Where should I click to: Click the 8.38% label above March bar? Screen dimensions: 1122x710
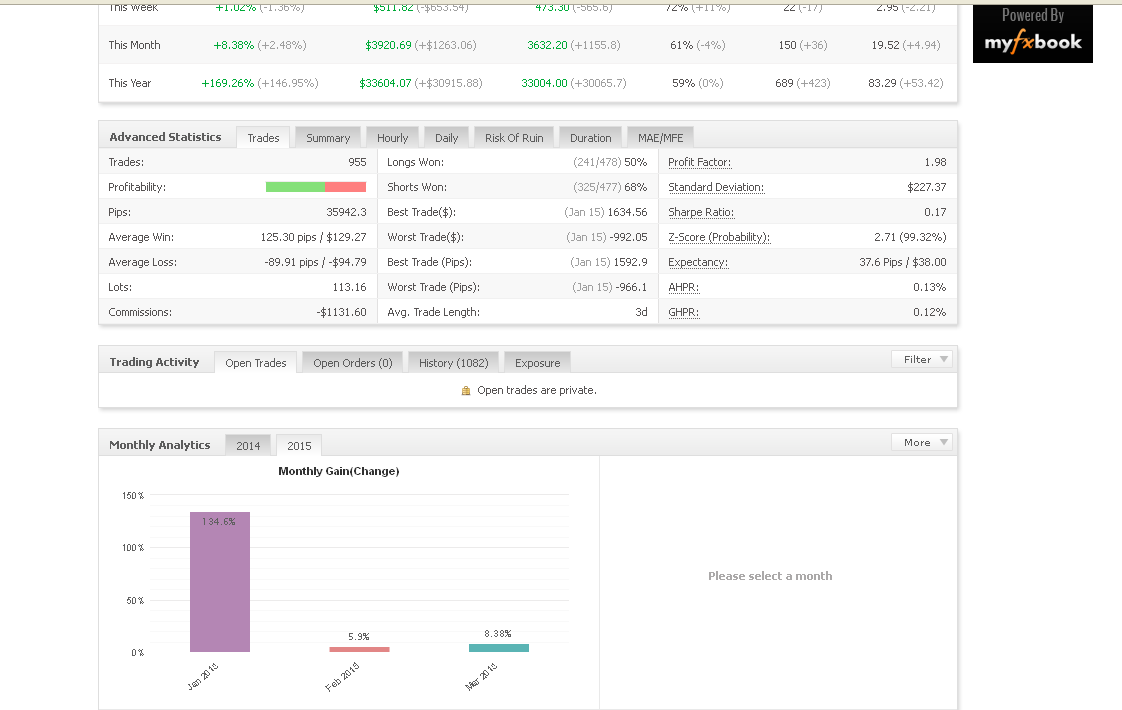point(498,634)
